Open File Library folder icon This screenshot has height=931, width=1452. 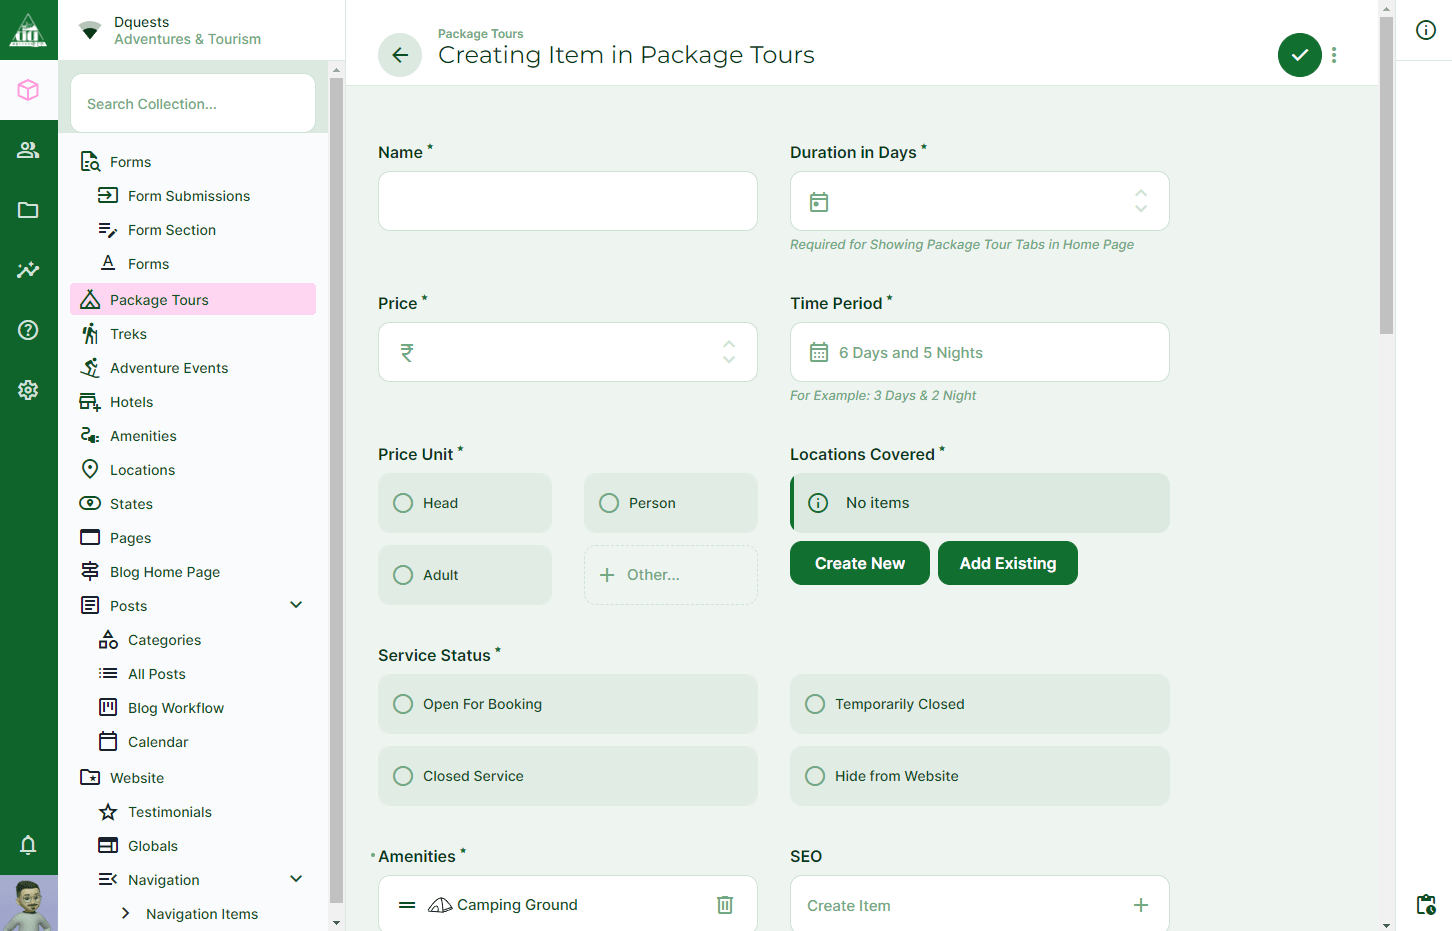[x=28, y=210]
